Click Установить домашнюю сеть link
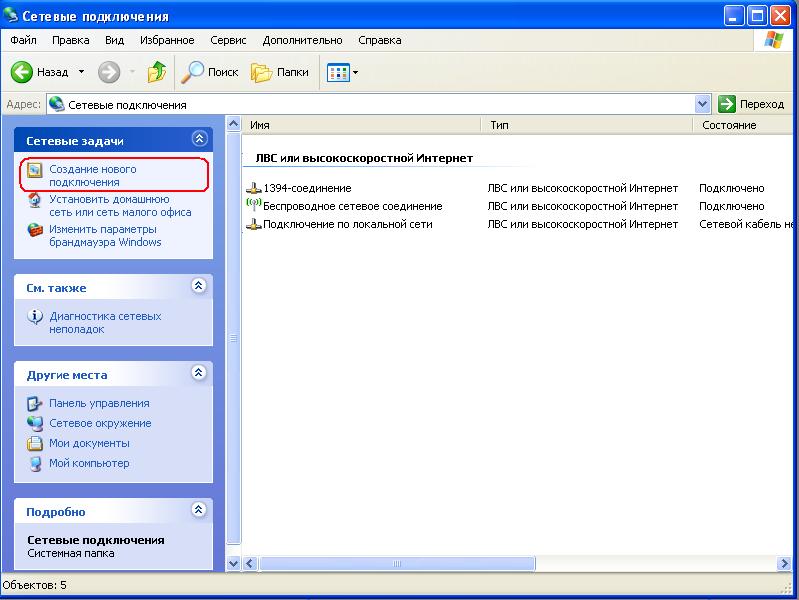The height and width of the screenshot is (600, 799). tap(120, 205)
